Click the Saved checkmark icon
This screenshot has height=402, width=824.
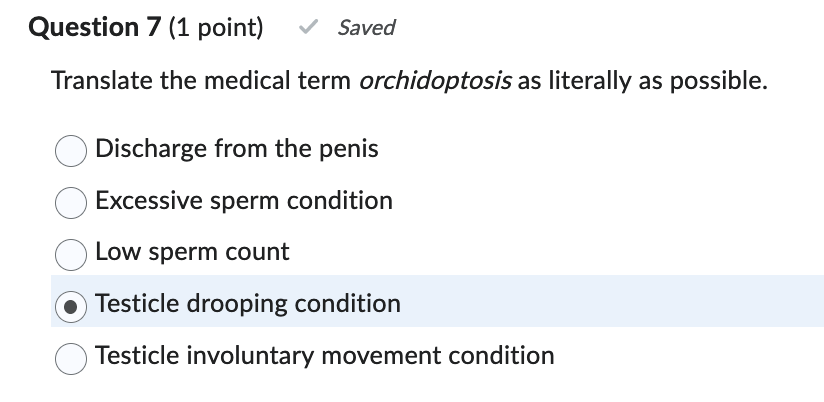point(311,28)
